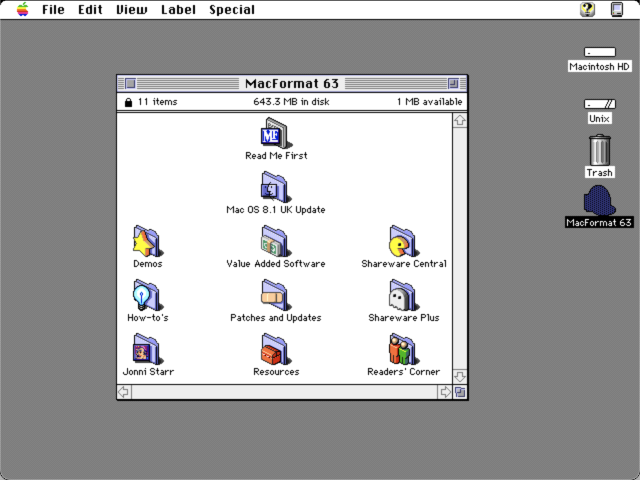
Task: Open the Help question mark menu
Action: [587, 9]
